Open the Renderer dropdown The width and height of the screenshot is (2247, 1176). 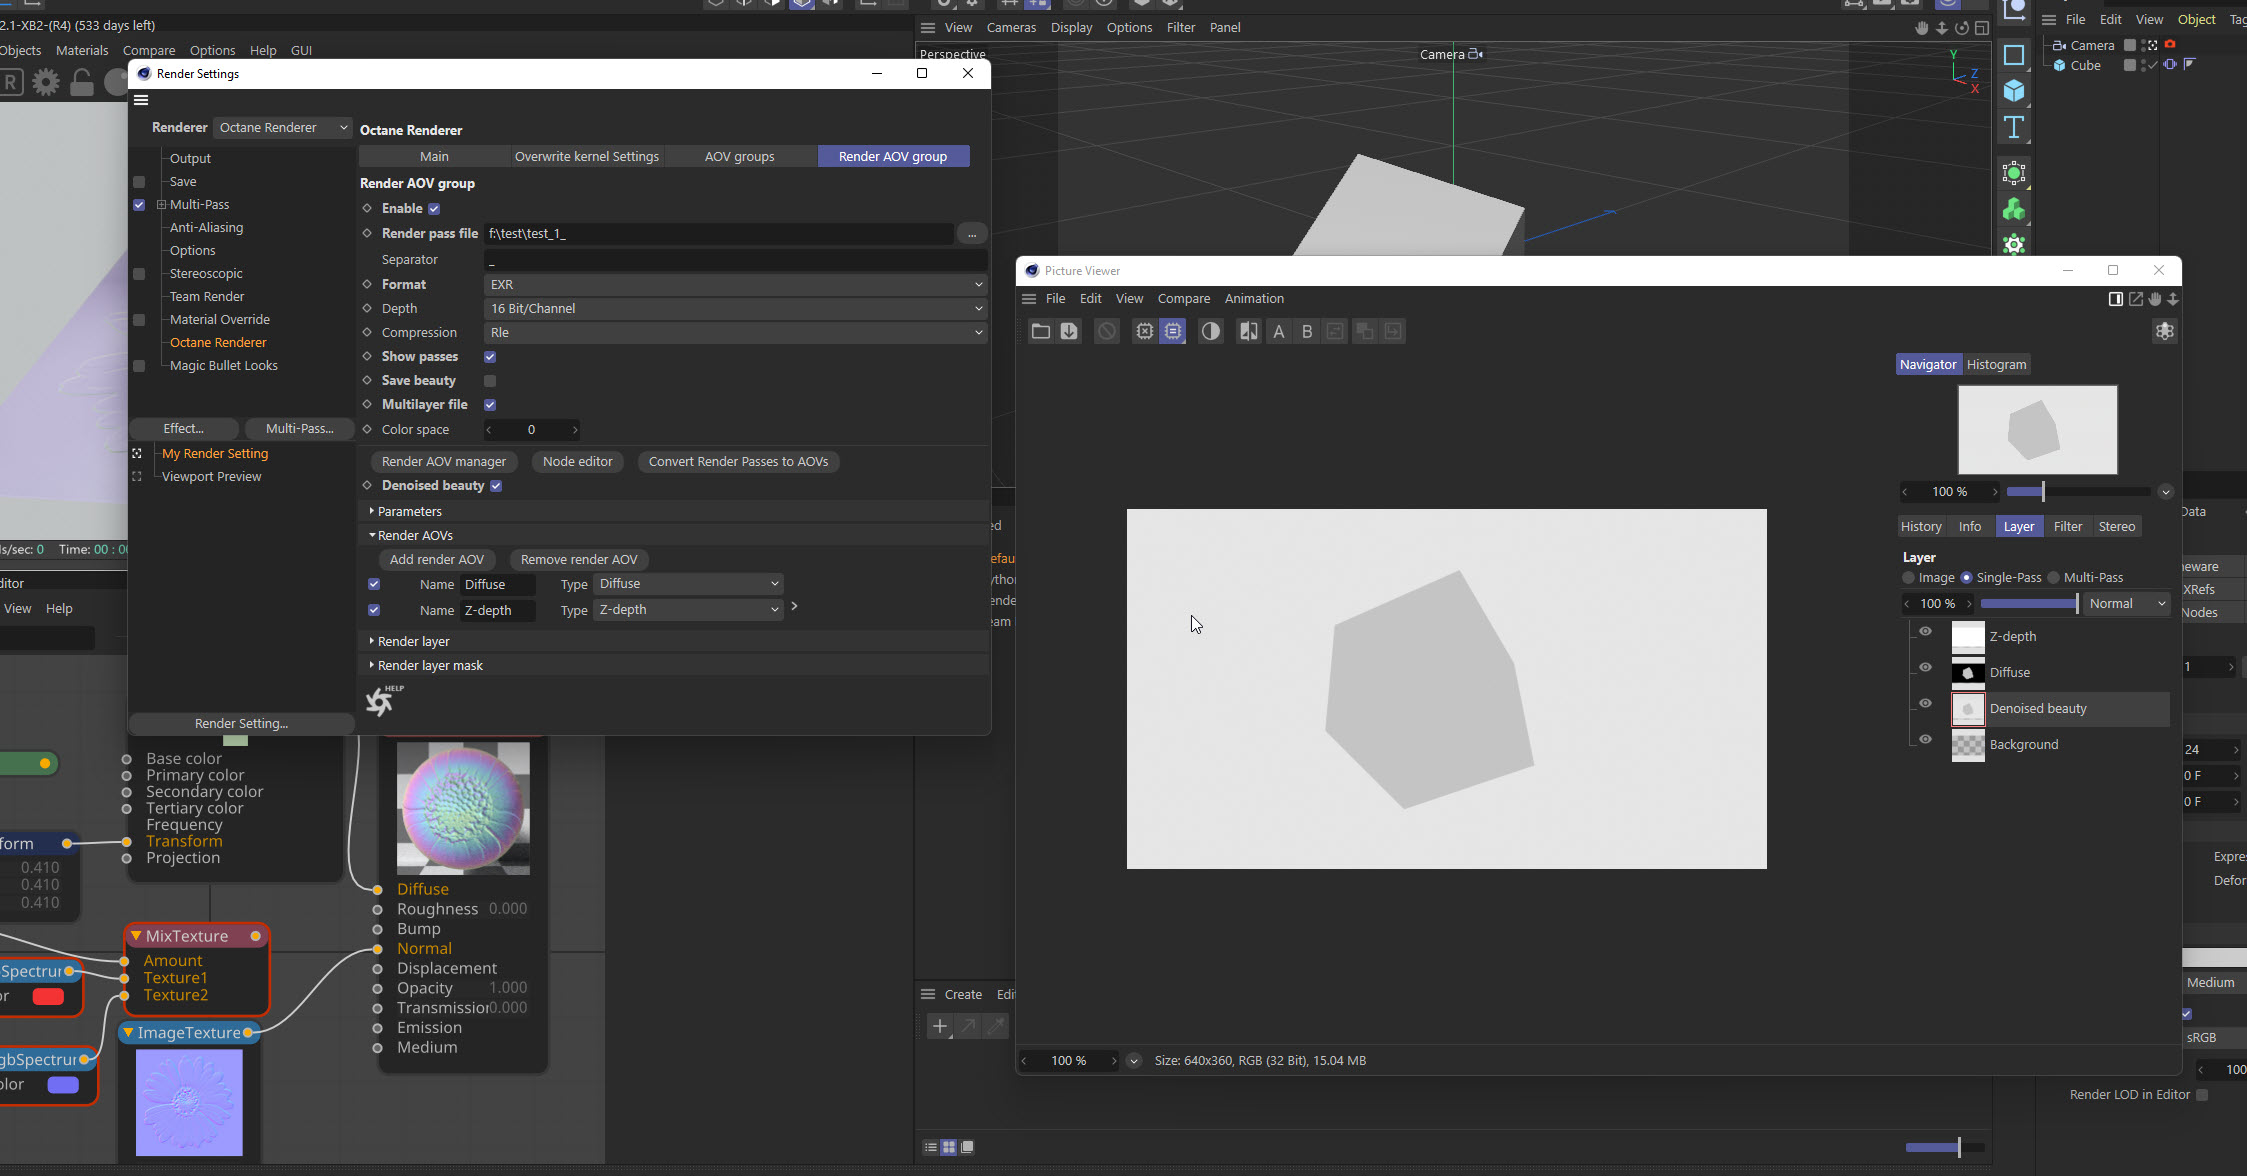click(x=283, y=128)
